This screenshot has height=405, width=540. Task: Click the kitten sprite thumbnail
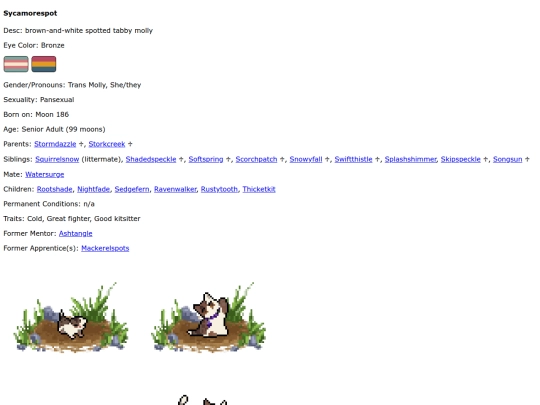tap(71, 318)
